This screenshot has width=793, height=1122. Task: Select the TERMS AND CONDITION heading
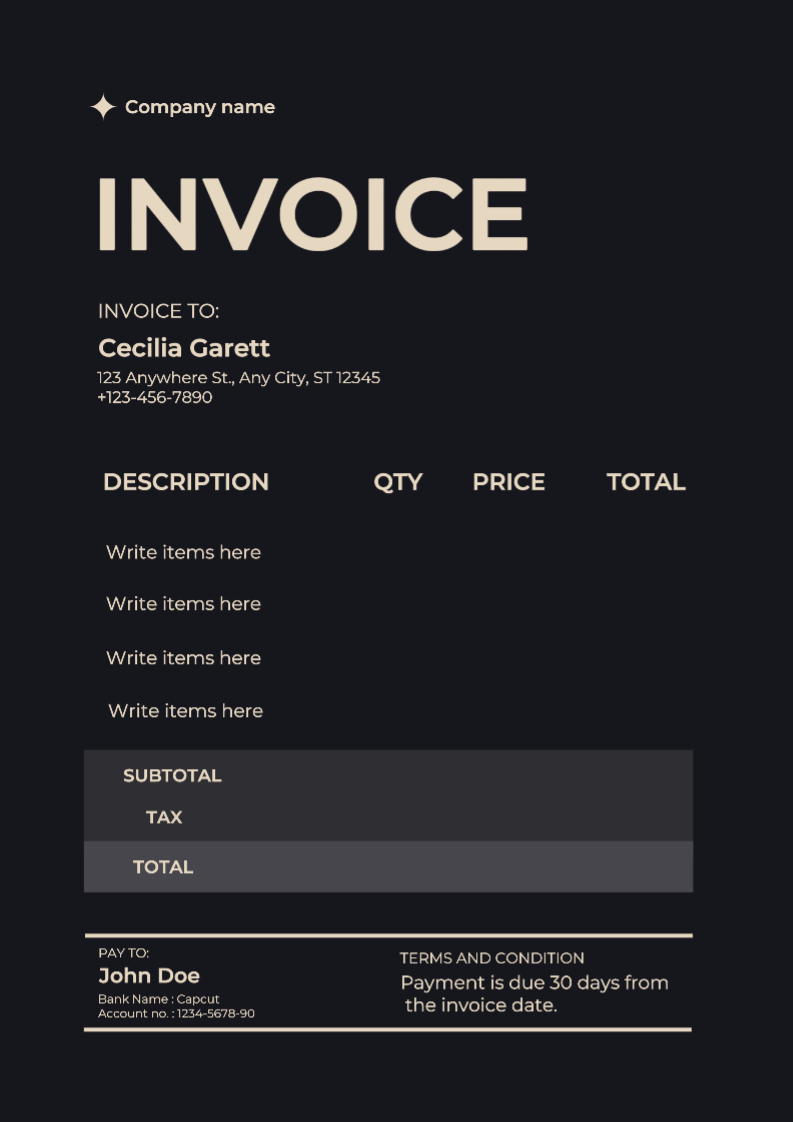(x=492, y=958)
